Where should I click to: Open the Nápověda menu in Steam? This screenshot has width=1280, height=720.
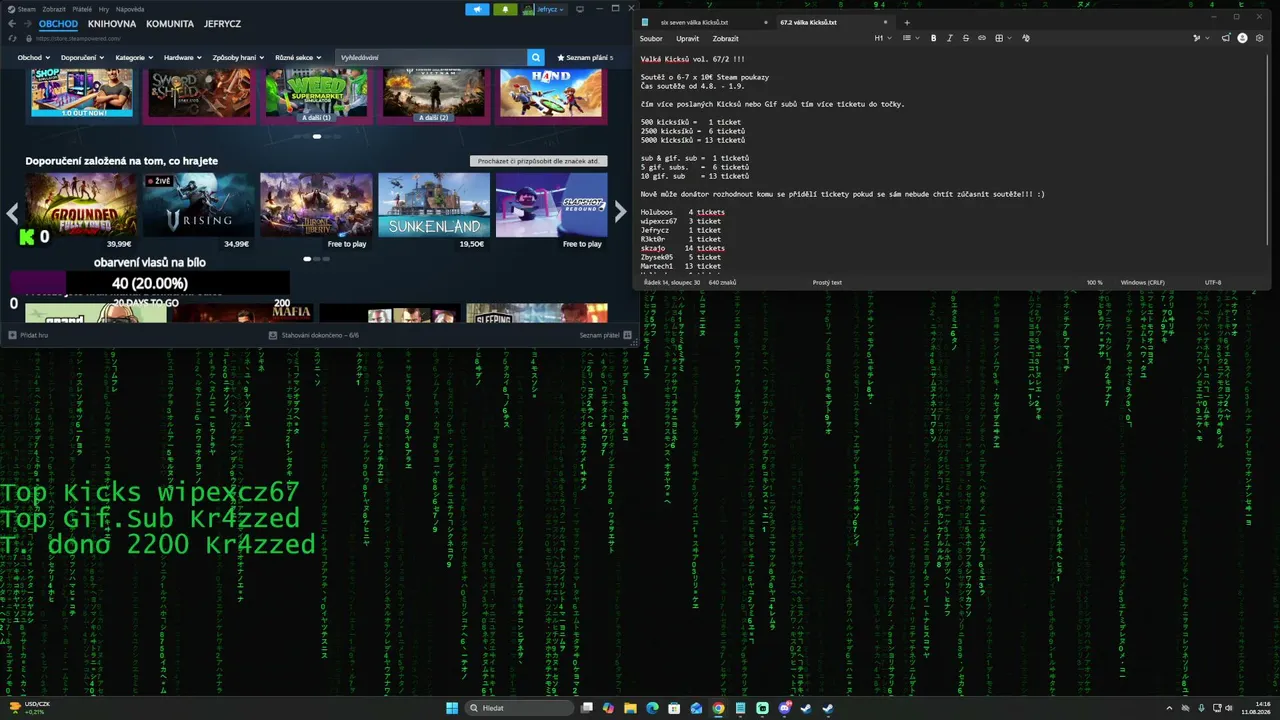pyautogui.click(x=130, y=9)
